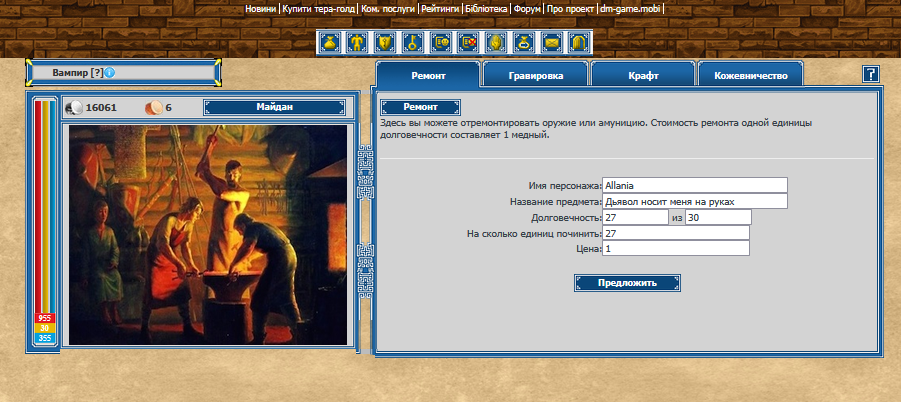Screen dimensions: 901x402
Task: Focus the Имя персонажа field
Action: (x=694, y=185)
